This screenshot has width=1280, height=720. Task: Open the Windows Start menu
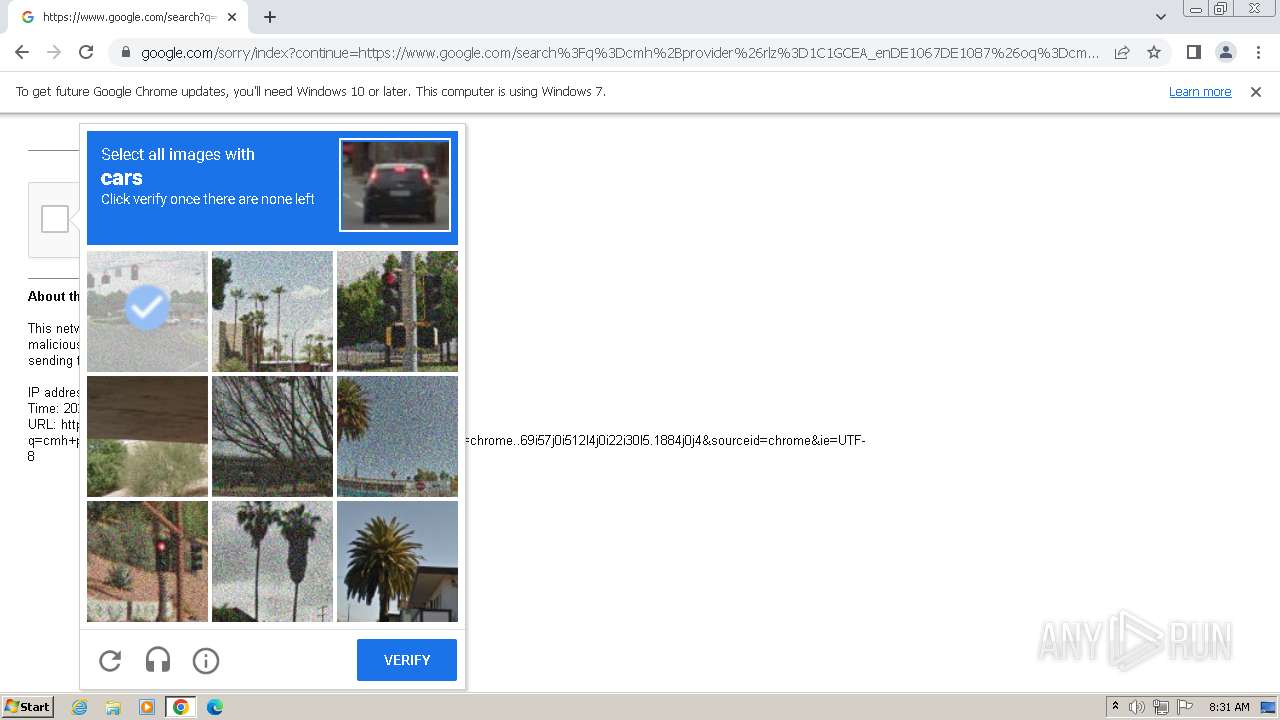(28, 707)
